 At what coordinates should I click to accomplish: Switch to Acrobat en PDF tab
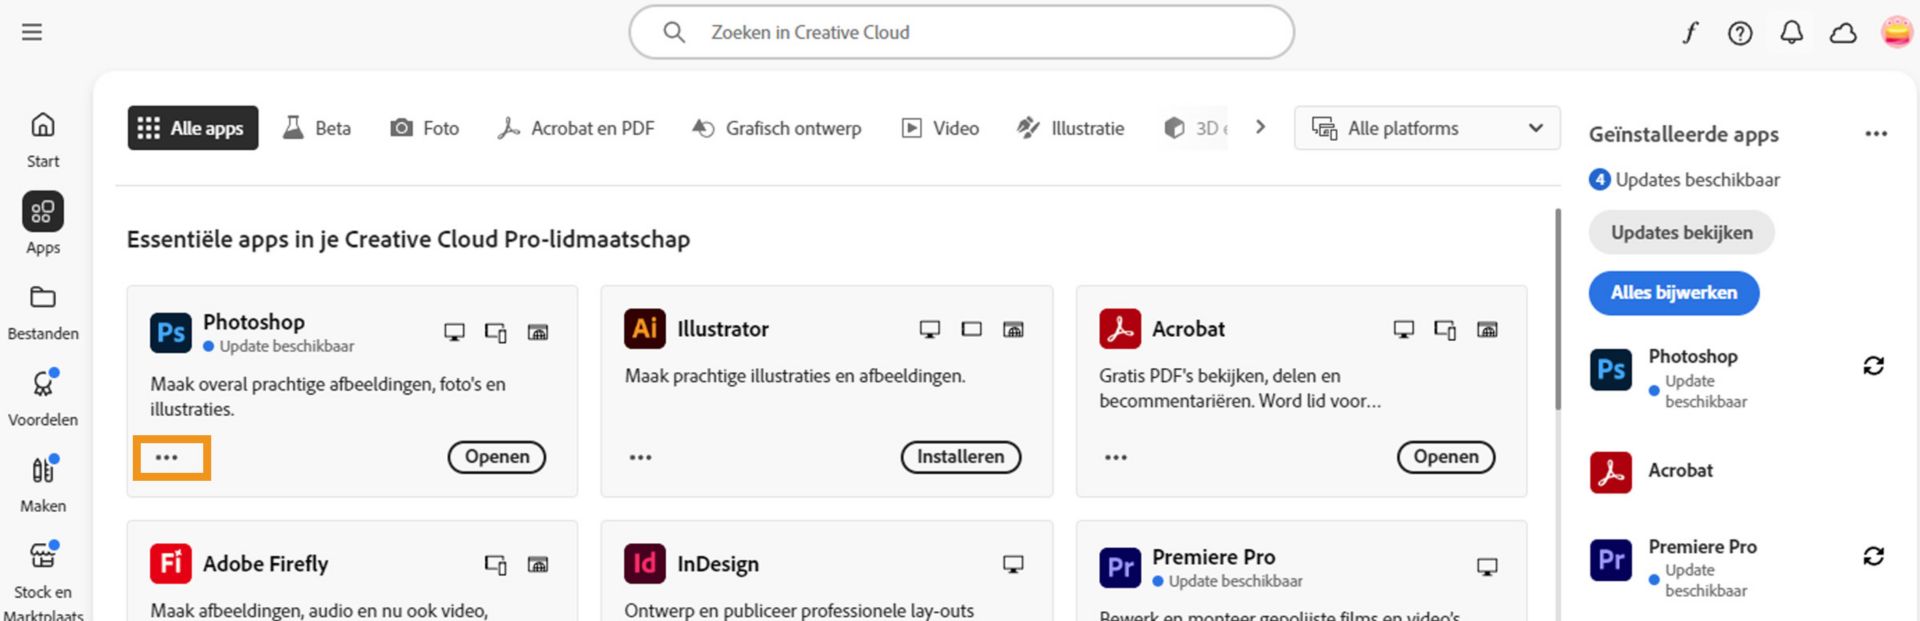576,128
